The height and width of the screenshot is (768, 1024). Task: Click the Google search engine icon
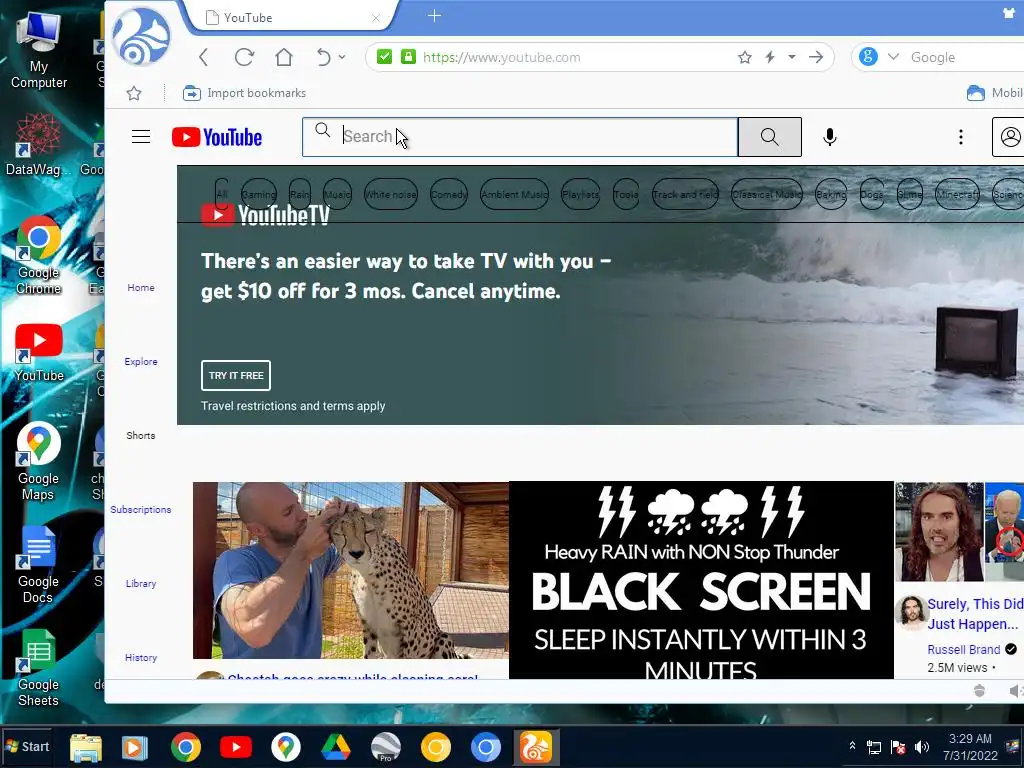tap(868, 57)
